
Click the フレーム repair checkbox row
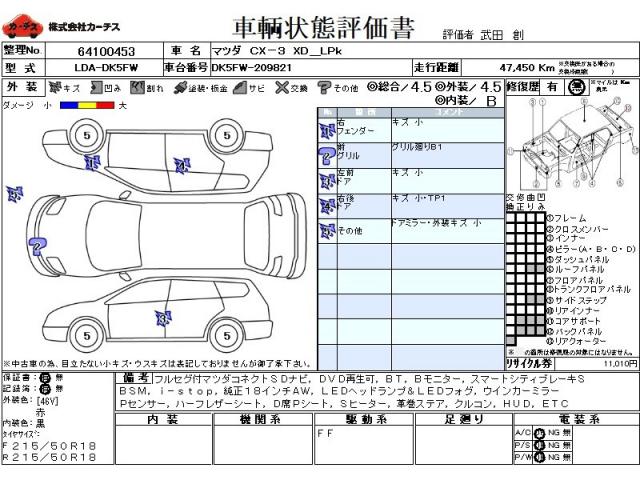tap(575, 217)
